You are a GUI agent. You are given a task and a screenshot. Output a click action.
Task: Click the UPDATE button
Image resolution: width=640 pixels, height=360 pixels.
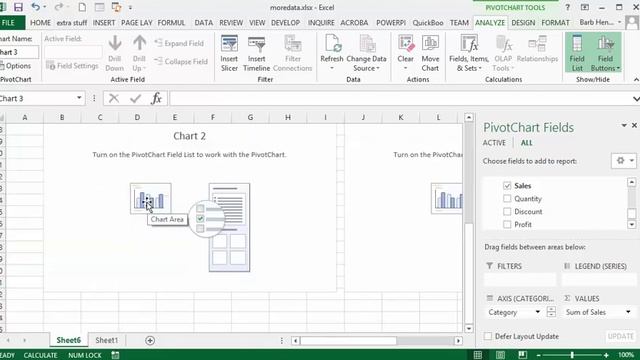620,336
